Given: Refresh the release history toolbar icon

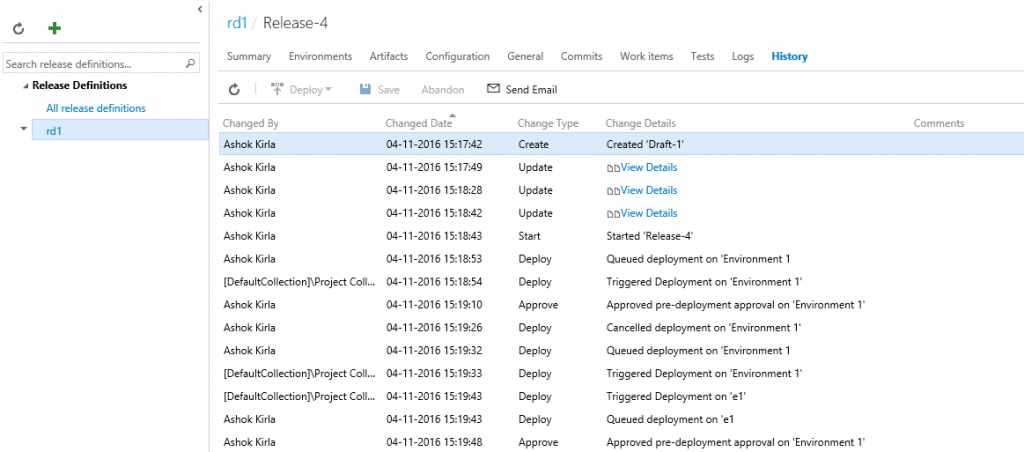Looking at the screenshot, I should [234, 89].
